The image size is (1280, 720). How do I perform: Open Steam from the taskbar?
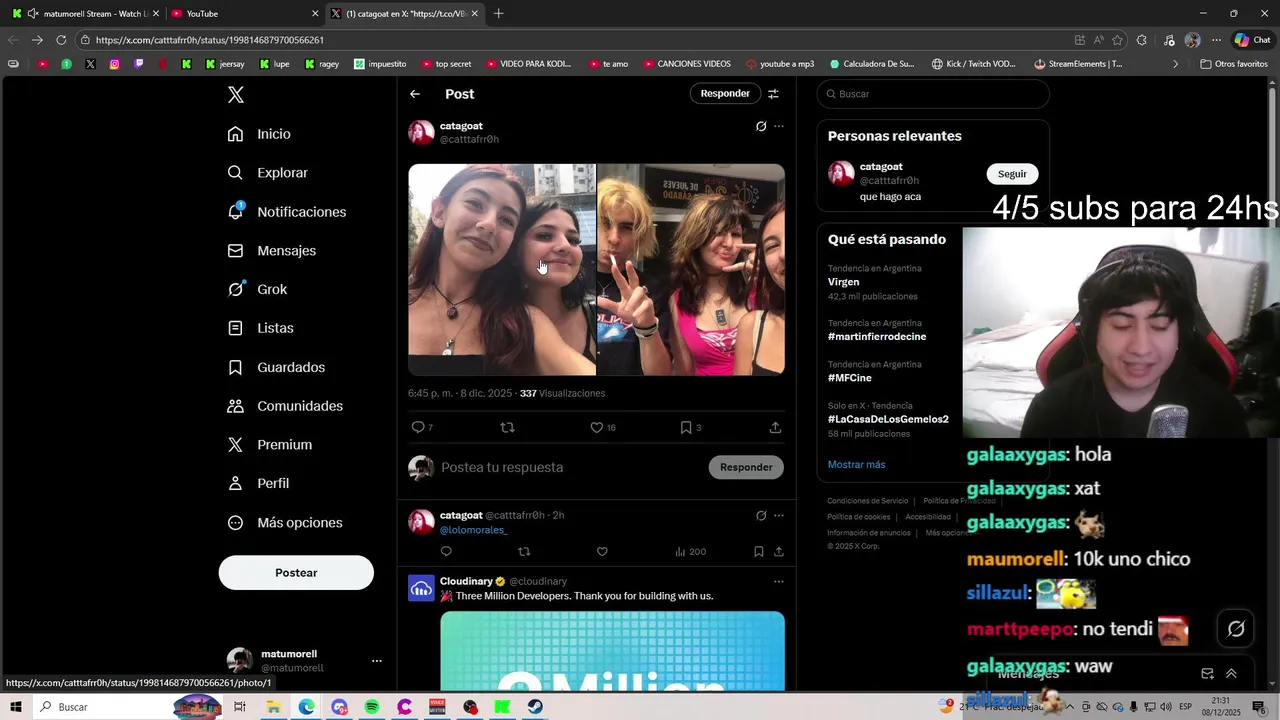click(535, 707)
